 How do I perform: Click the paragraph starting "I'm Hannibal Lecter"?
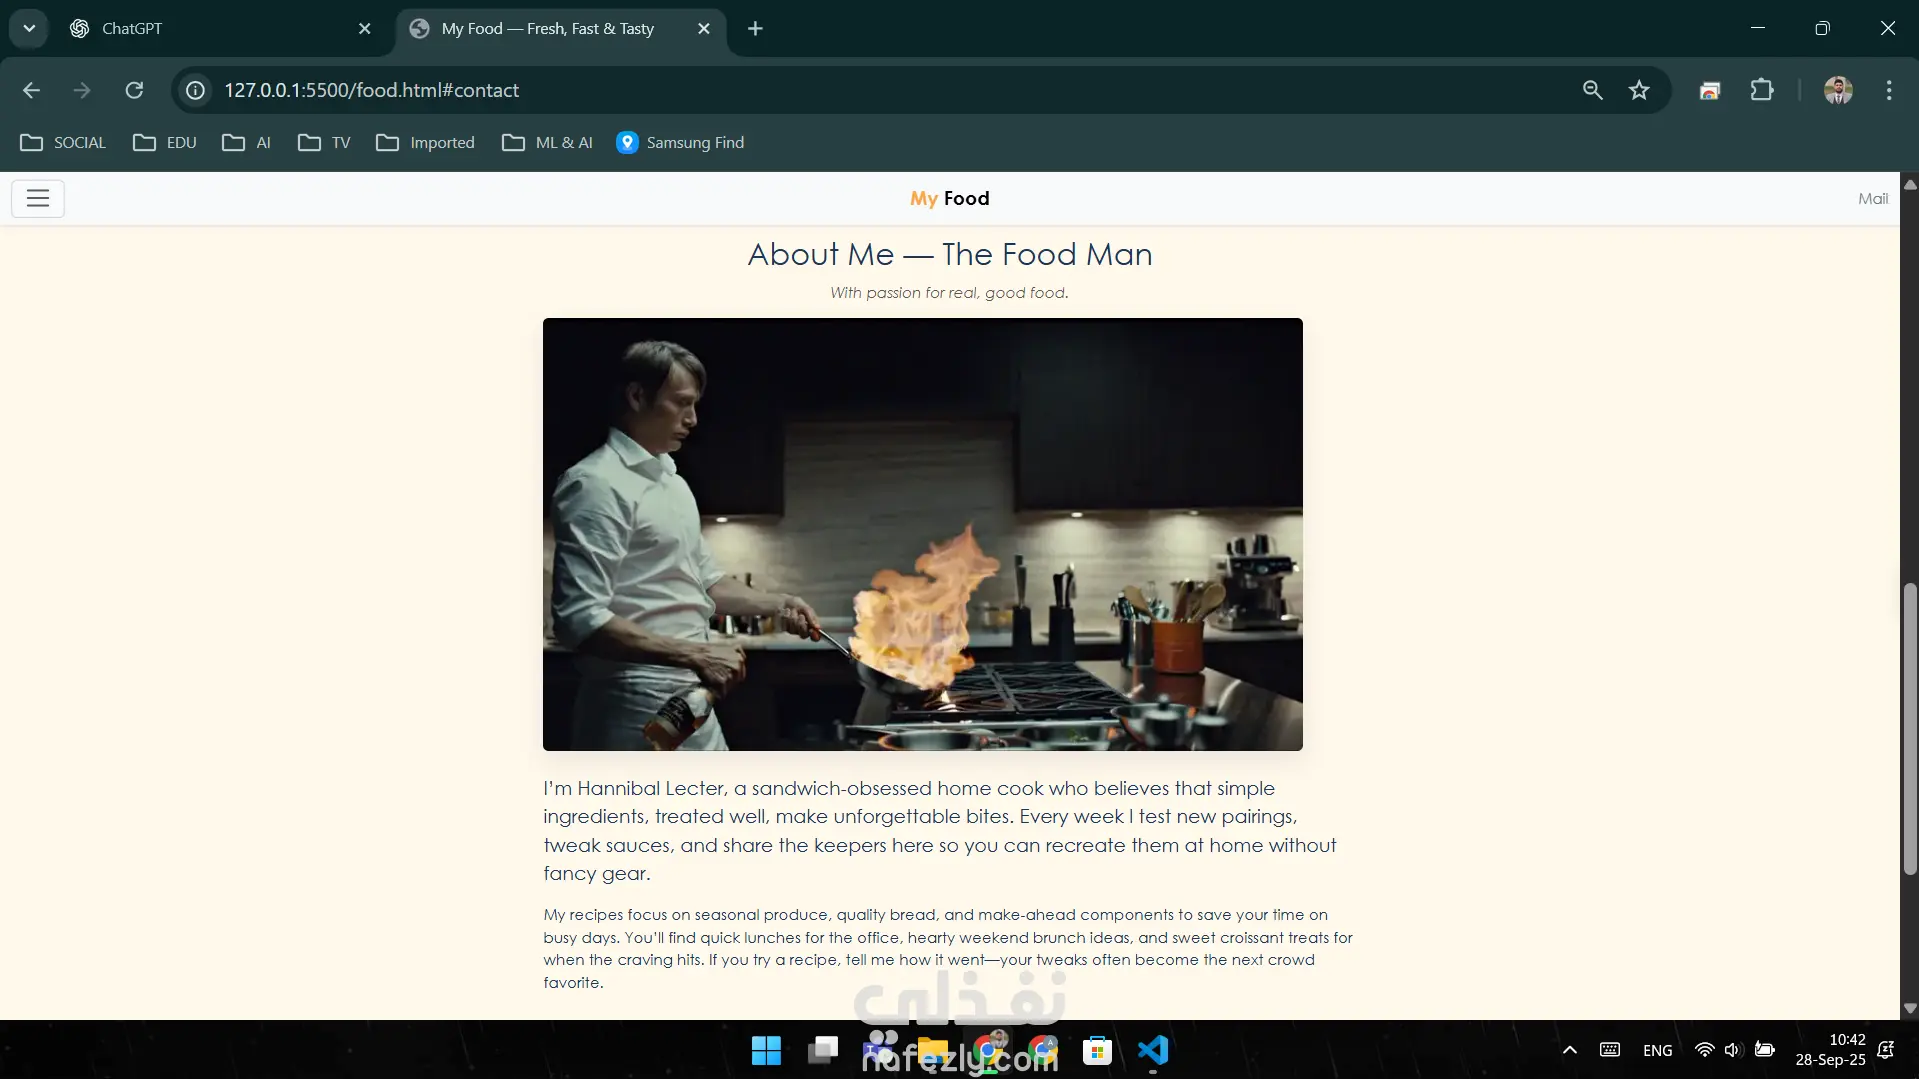(940, 831)
